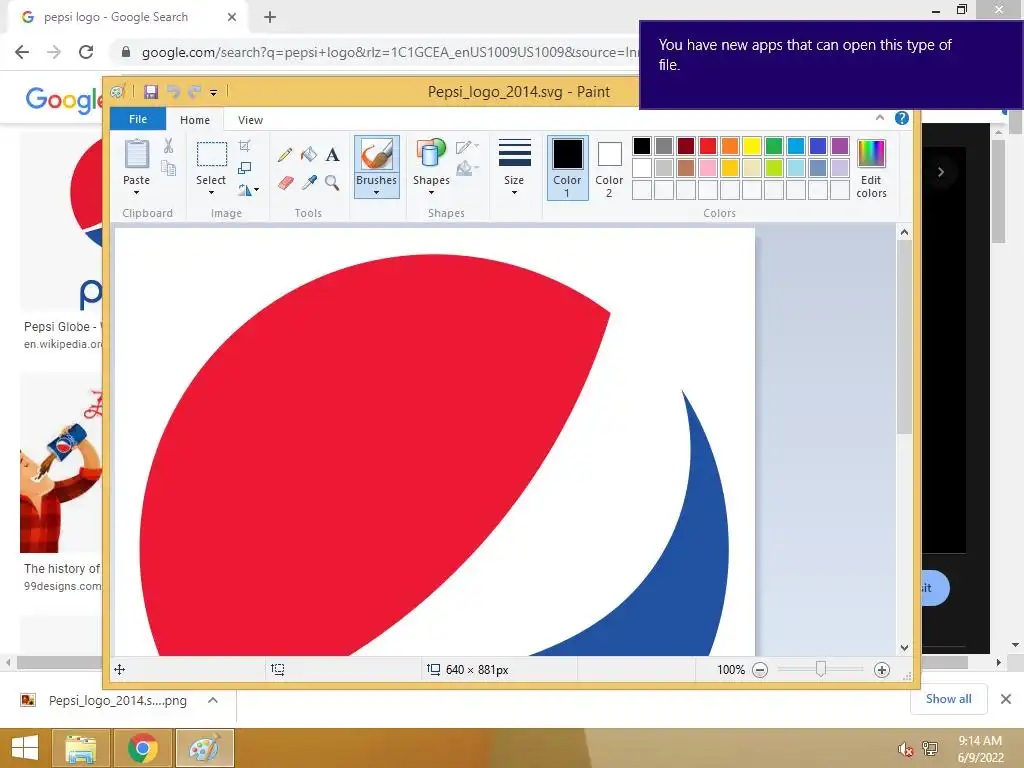Viewport: 1024px width, 768px height.
Task: Click the Copy icon in Clipboard
Action: click(168, 168)
